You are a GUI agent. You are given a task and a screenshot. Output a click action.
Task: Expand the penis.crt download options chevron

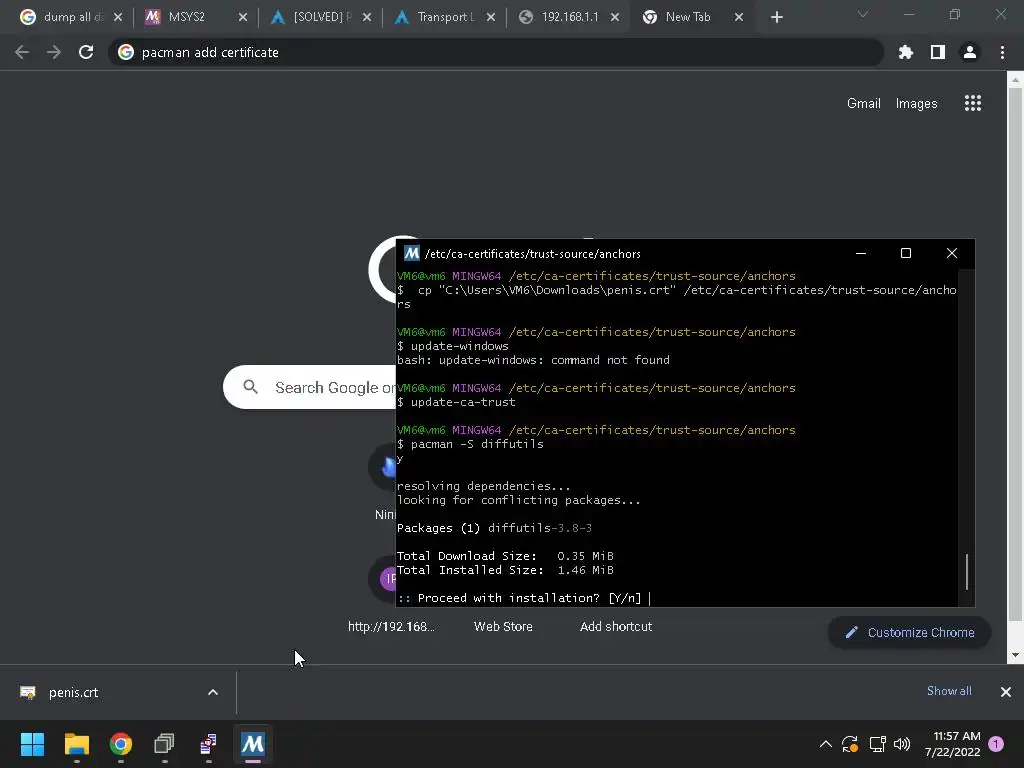[x=213, y=692]
